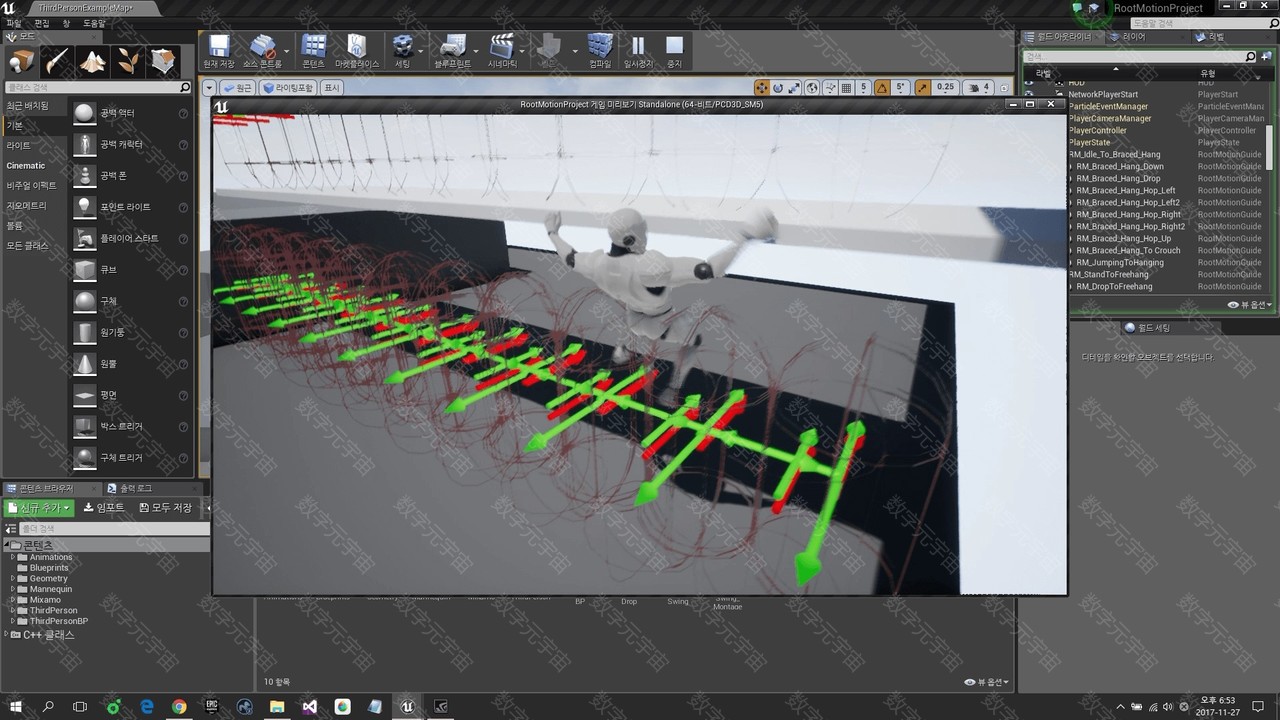
Task: Open the Edit (편집) menu
Action: click(x=41, y=22)
